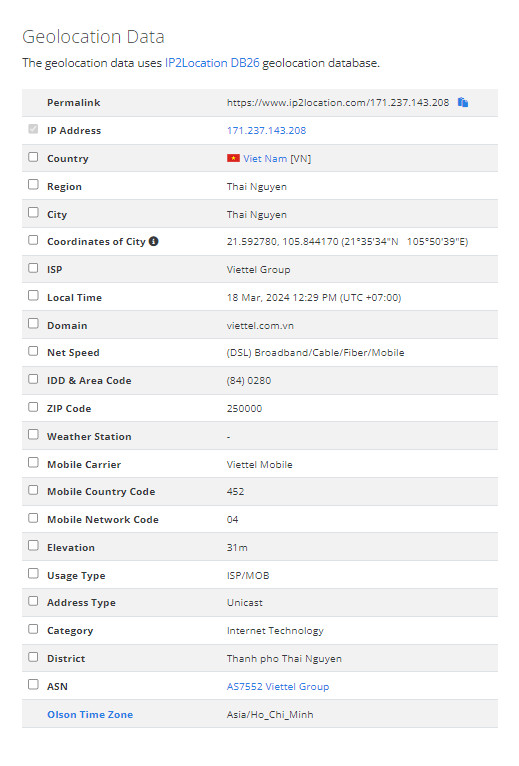Viewport: 519px width, 766px height.
Task: Check the ISP row checkbox
Action: pyautogui.click(x=33, y=268)
